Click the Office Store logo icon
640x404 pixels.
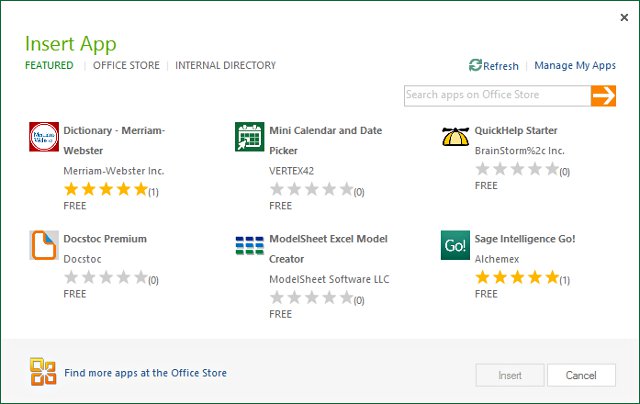point(43,372)
